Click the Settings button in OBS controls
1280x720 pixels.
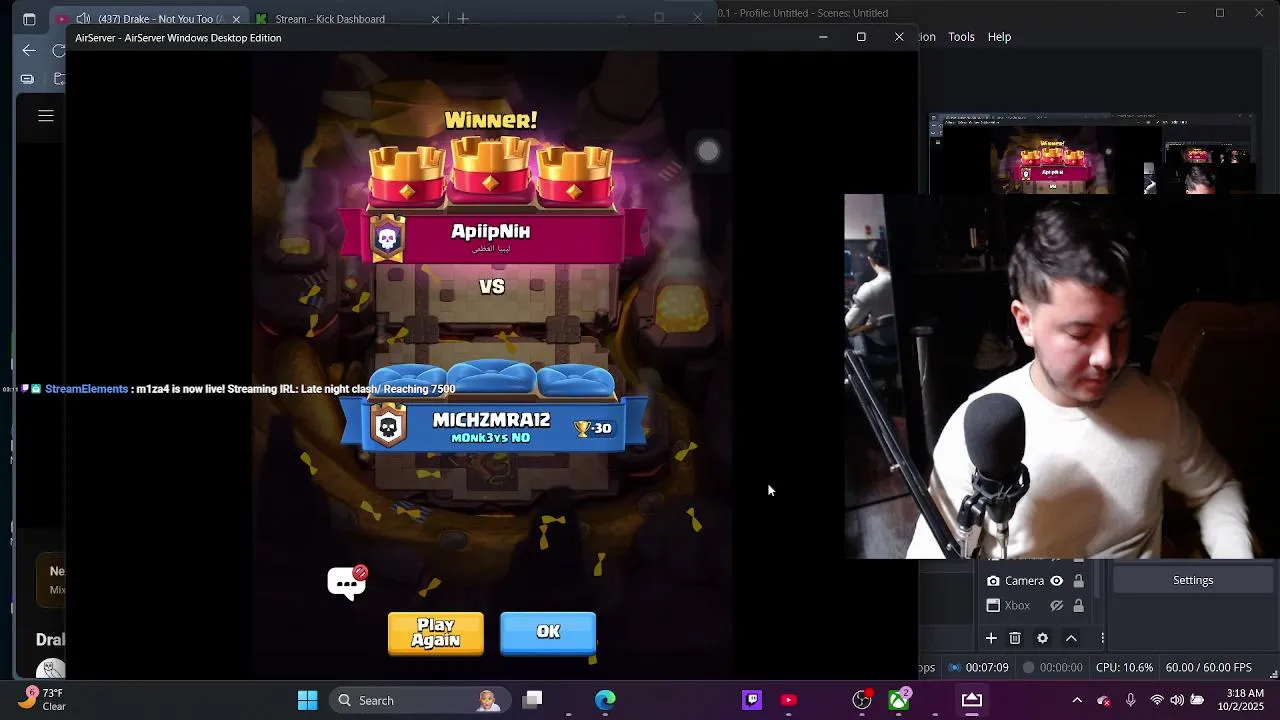click(1193, 580)
